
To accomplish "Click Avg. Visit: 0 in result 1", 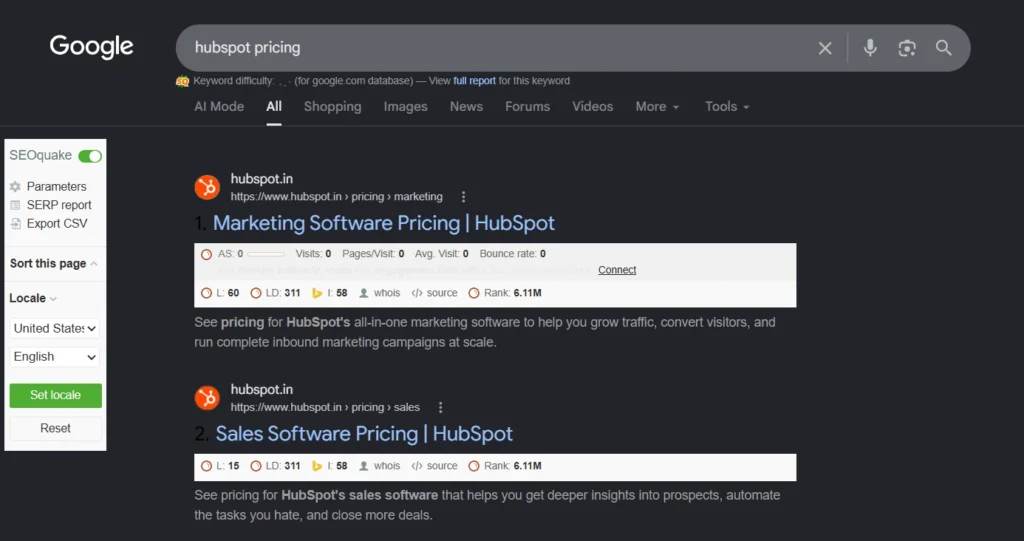I will (x=441, y=254).
